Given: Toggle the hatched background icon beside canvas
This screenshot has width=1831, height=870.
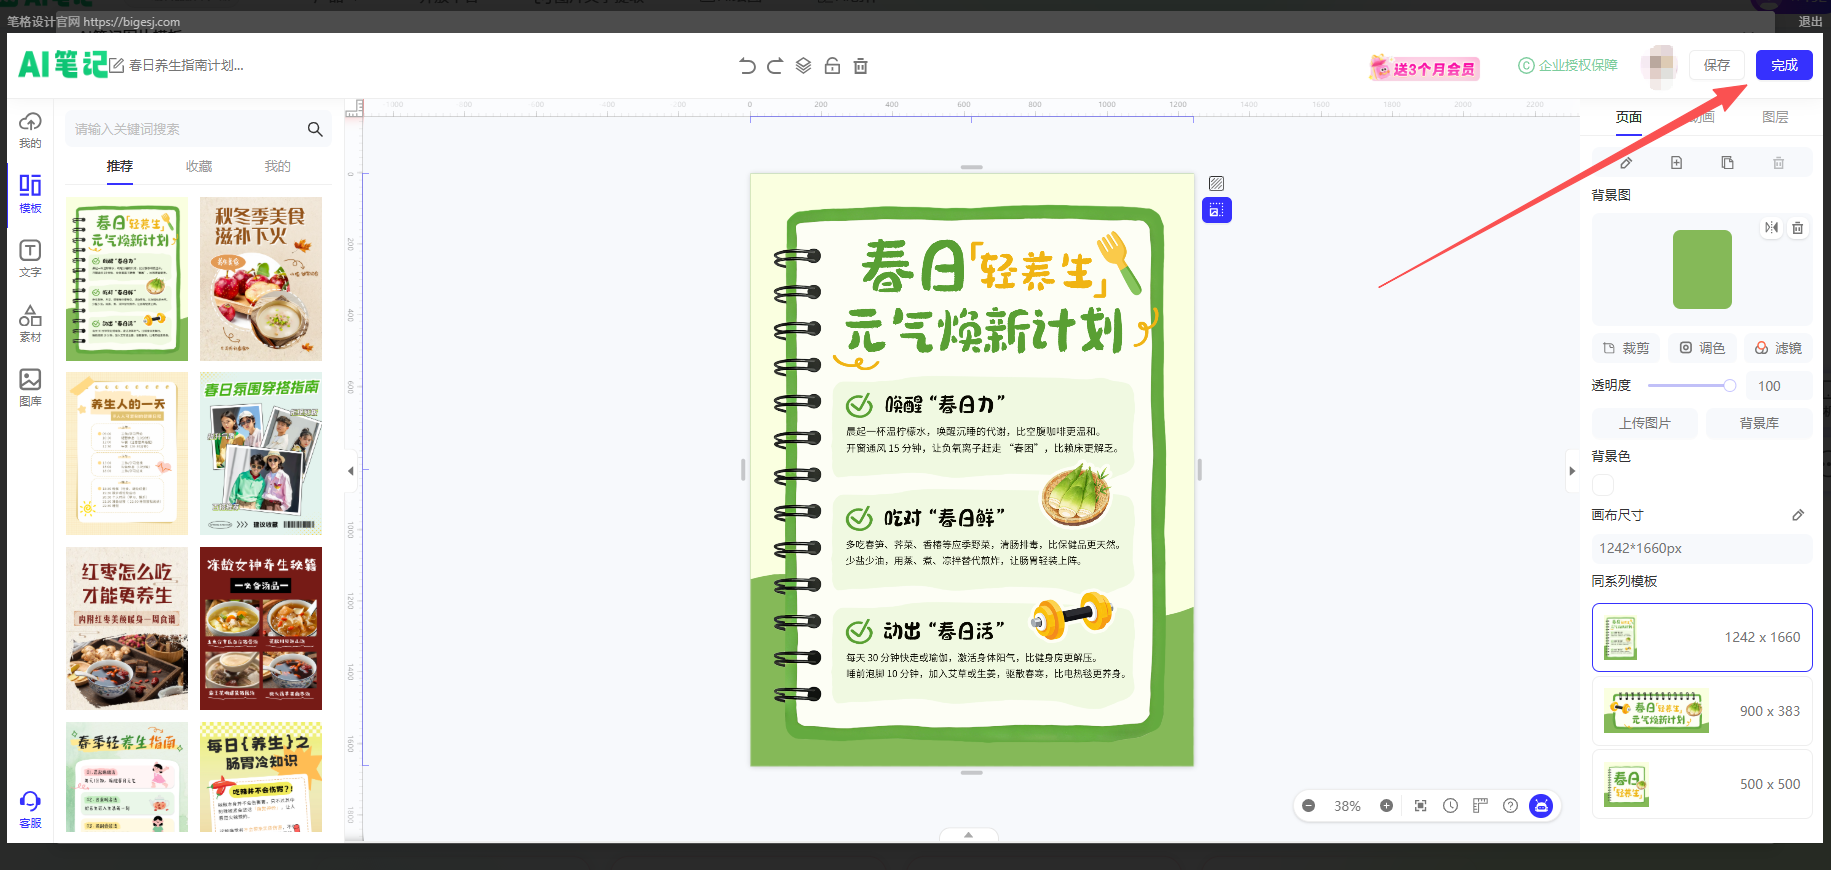Looking at the screenshot, I should click(1216, 183).
